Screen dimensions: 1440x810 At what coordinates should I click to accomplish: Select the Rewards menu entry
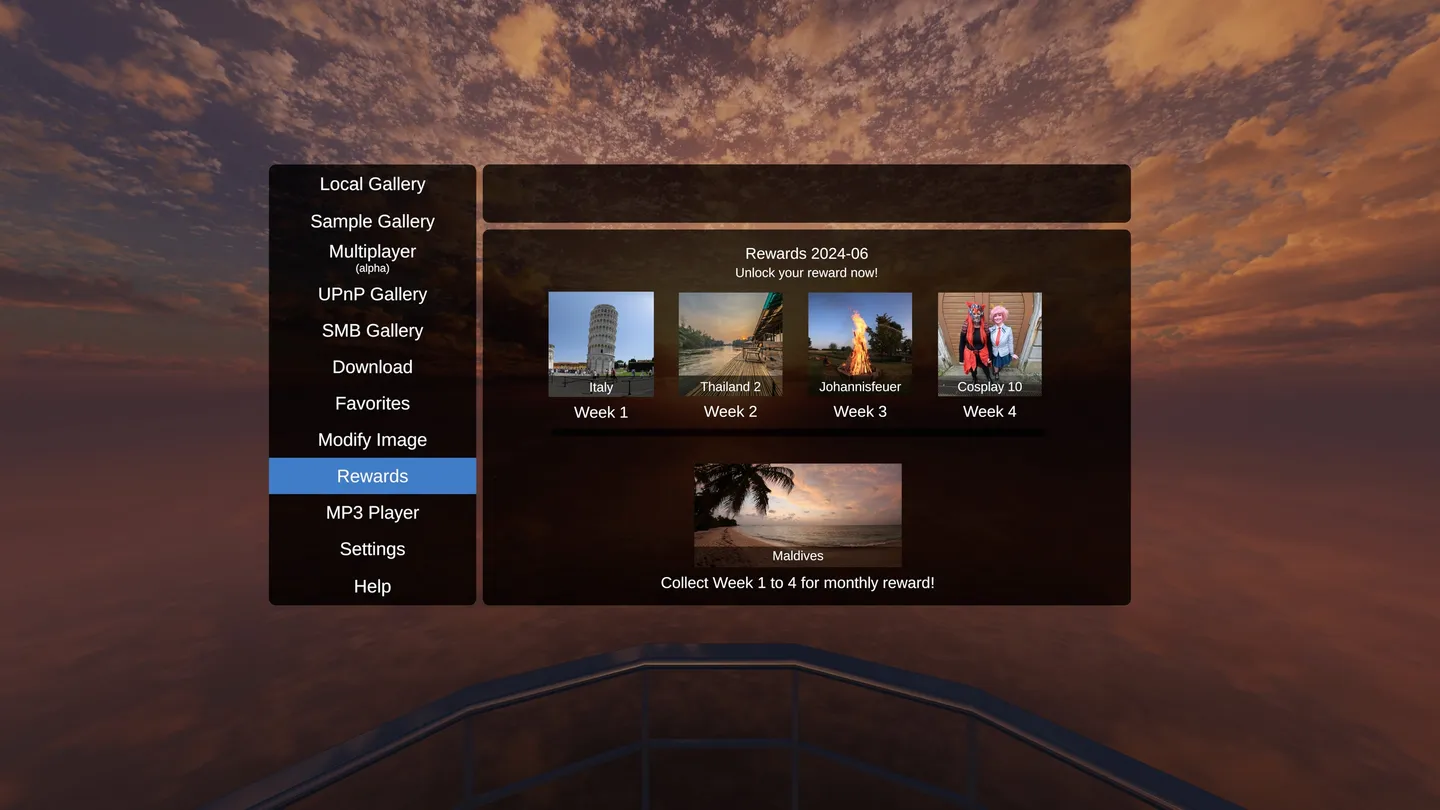click(x=372, y=475)
